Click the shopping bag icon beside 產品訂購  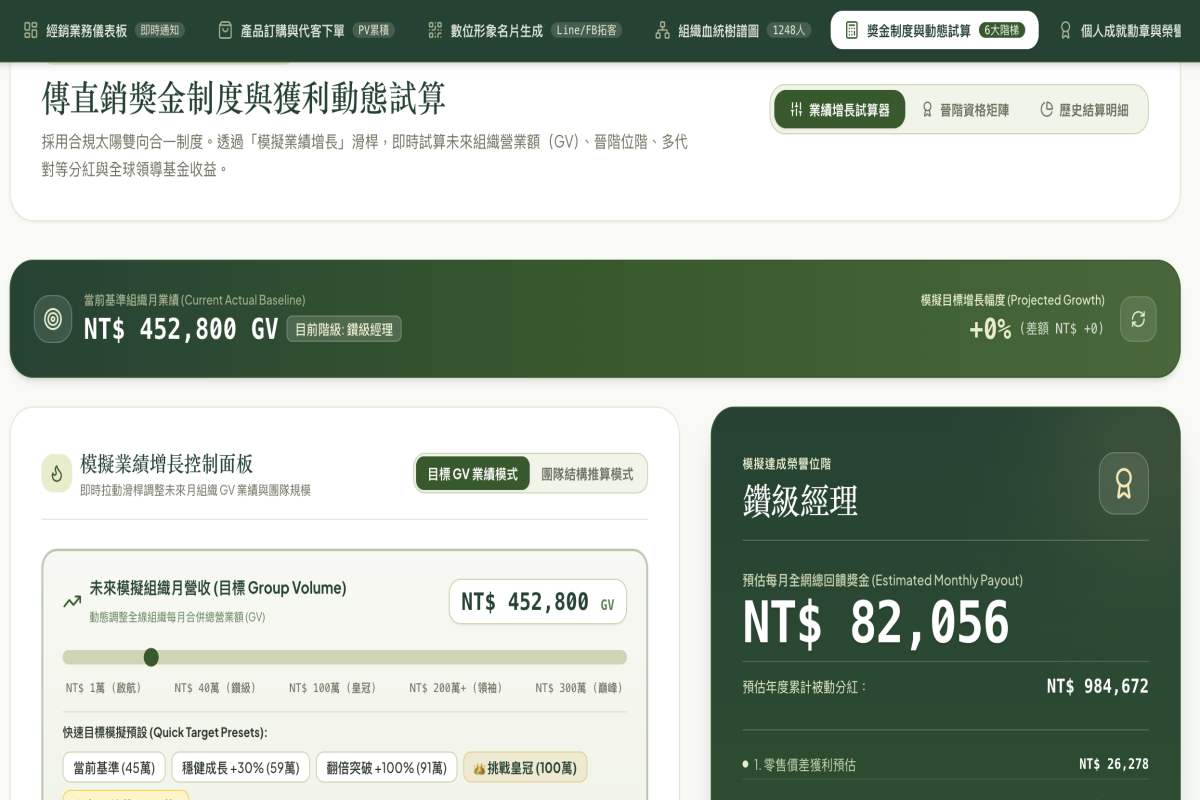tap(225, 30)
